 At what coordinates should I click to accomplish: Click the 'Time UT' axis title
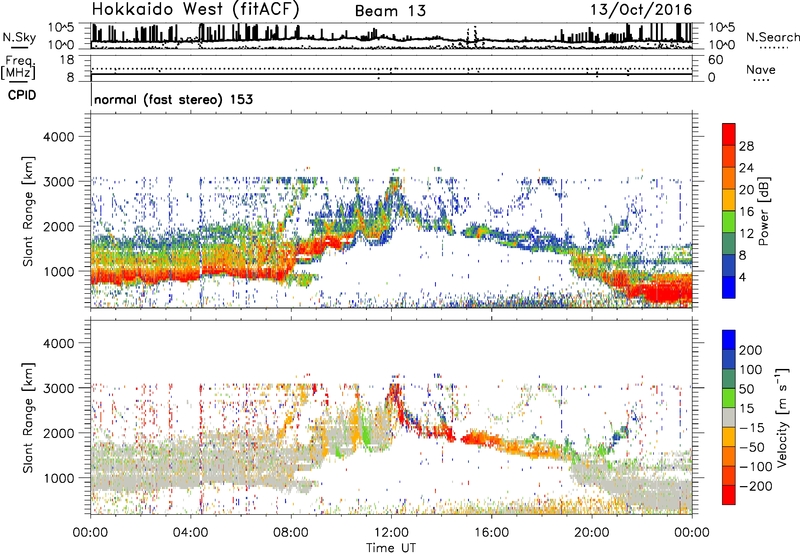[x=391, y=548]
